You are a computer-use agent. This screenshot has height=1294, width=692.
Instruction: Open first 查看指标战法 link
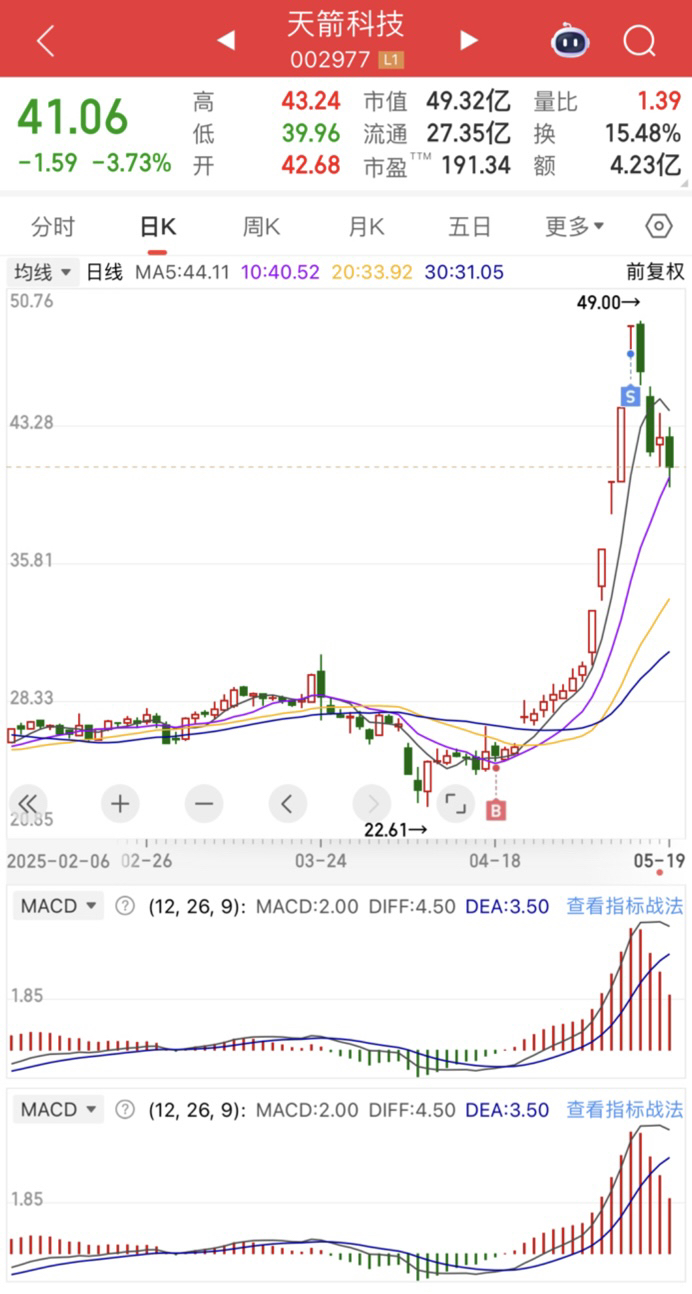[x=625, y=906]
